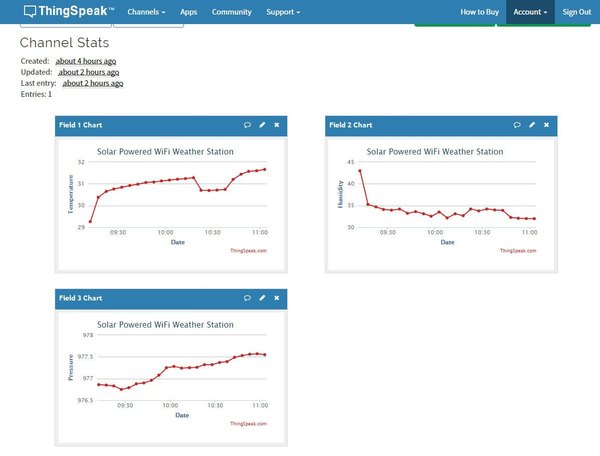Expand the Support dropdown menu
Image resolution: width=600 pixels, height=456 pixels.
point(283,12)
